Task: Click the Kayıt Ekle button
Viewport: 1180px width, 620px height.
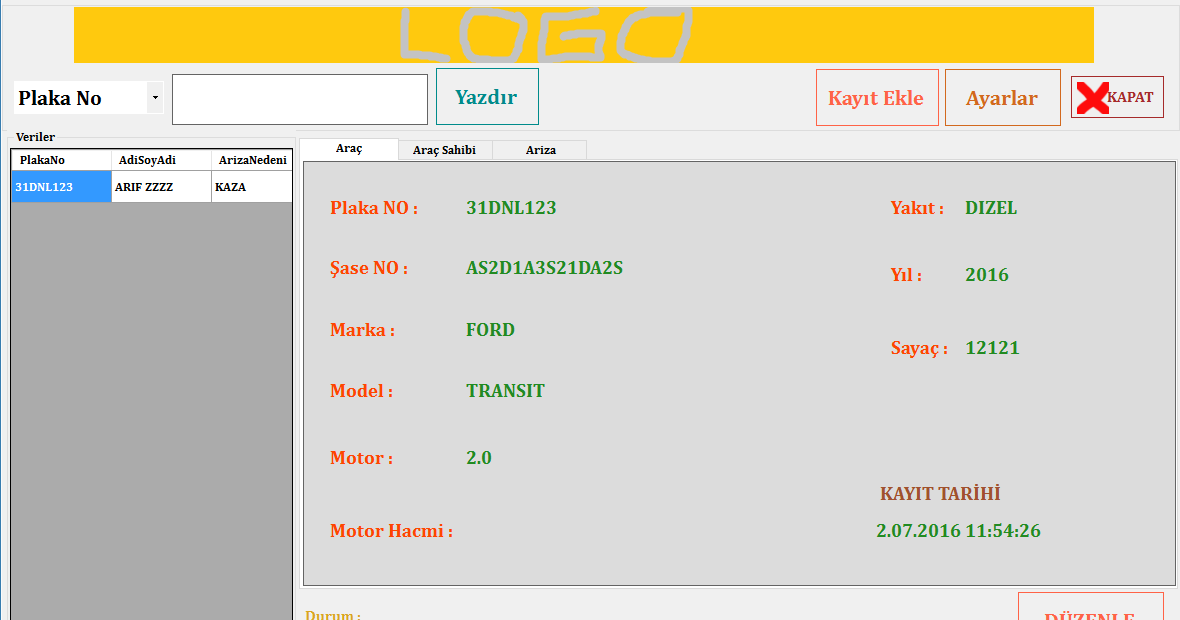Action: coord(877,96)
